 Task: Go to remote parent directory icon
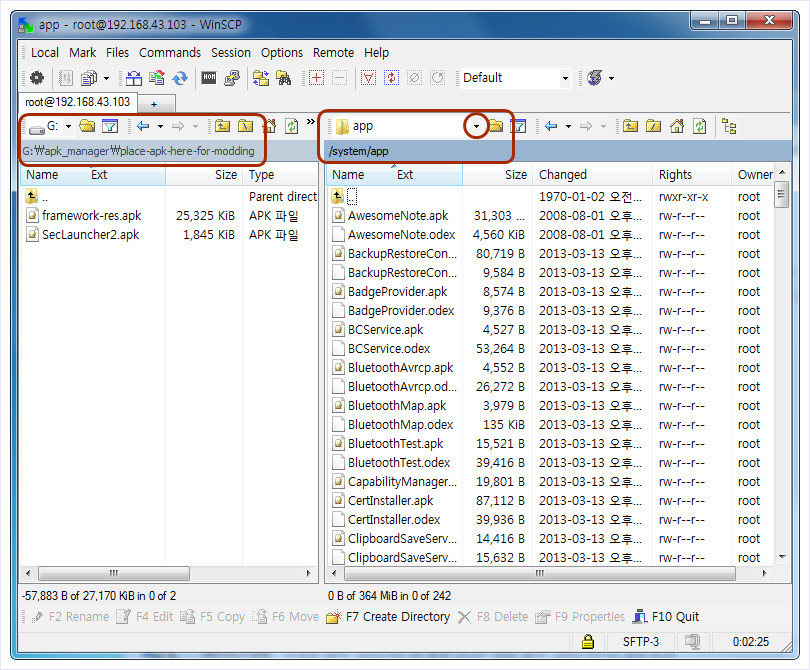[630, 126]
